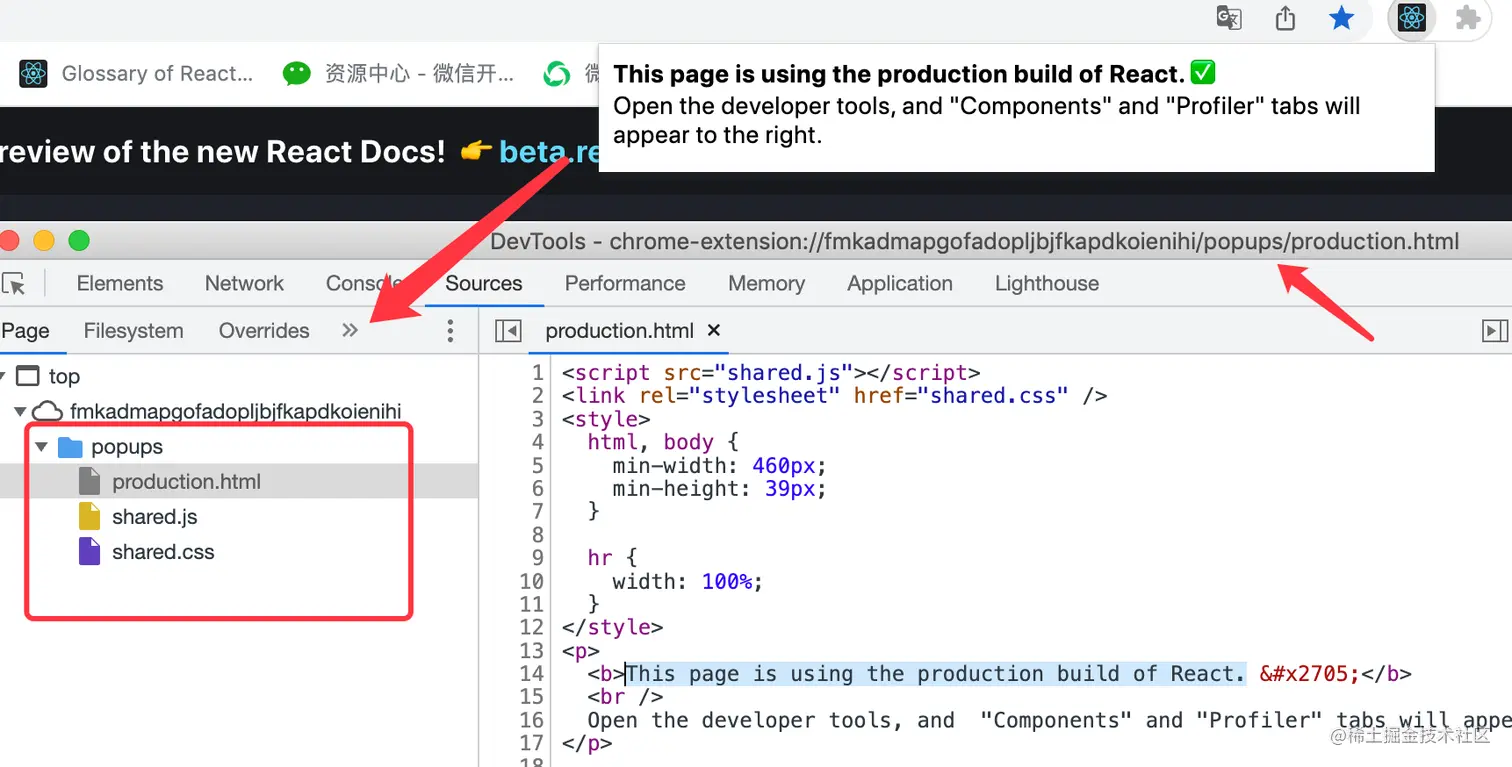1512x767 pixels.
Task: Switch to the Performance tab
Action: coord(625,283)
